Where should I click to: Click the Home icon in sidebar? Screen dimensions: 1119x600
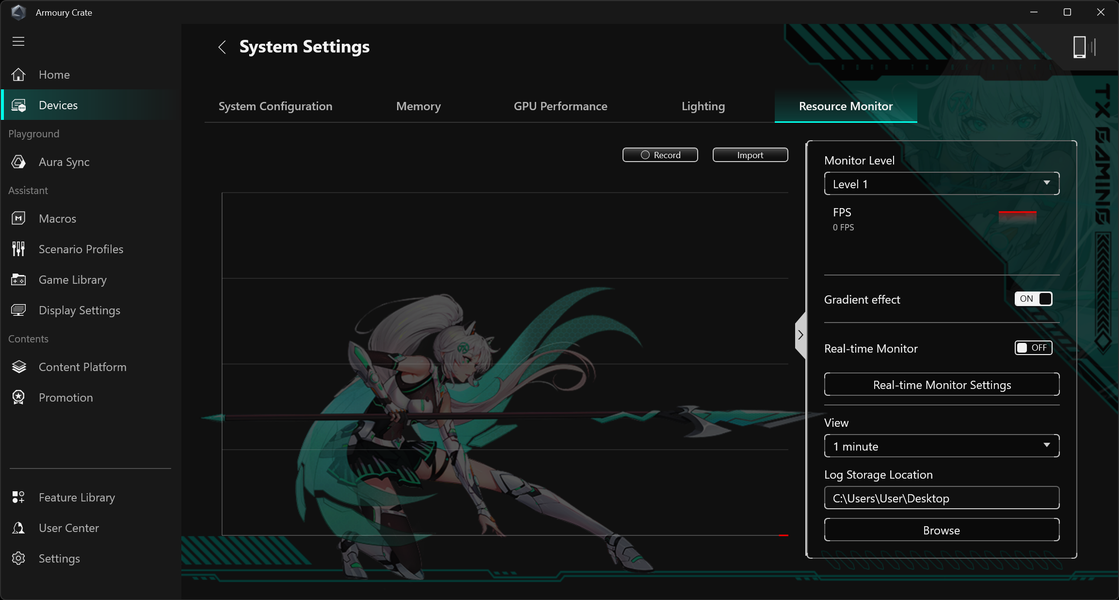click(19, 74)
